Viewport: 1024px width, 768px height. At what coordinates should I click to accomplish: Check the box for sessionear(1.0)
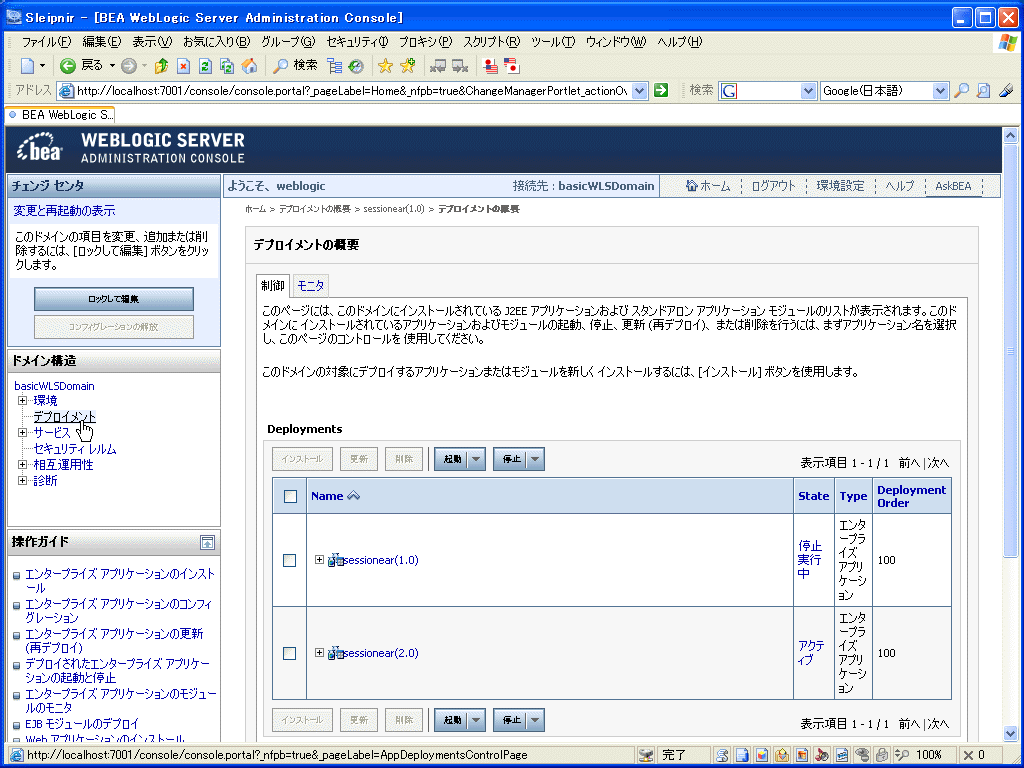pyautogui.click(x=289, y=560)
